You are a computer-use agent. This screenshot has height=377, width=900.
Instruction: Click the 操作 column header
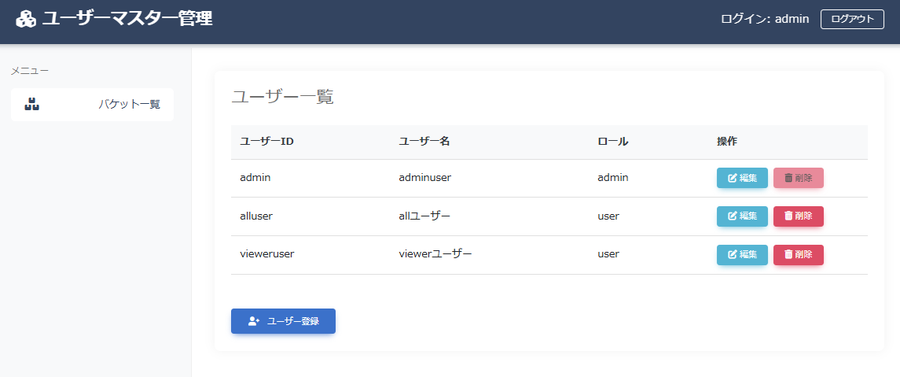click(727, 142)
